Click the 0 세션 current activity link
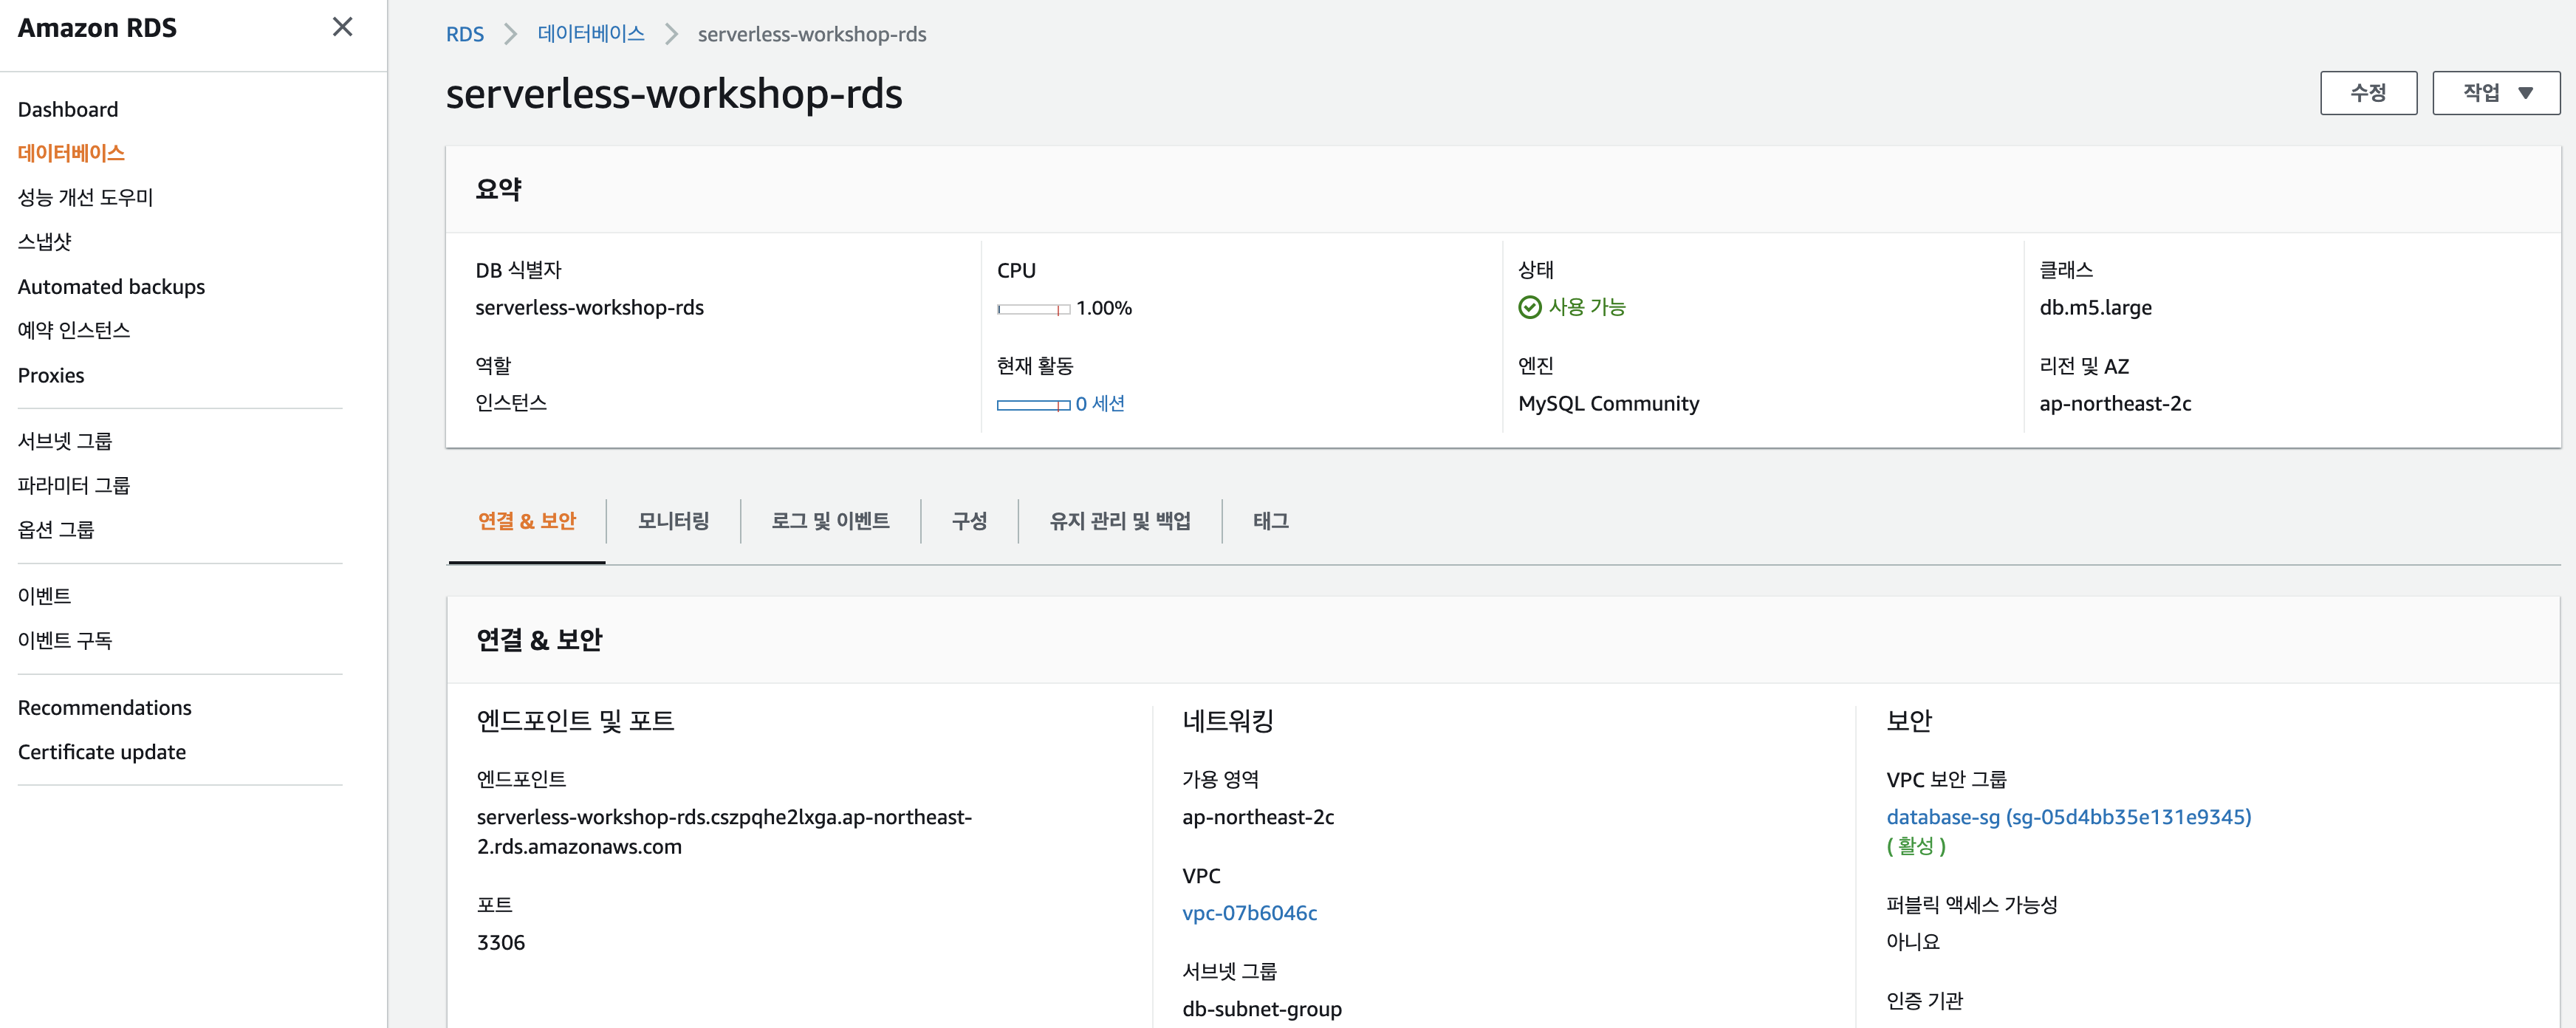 pos(1100,403)
